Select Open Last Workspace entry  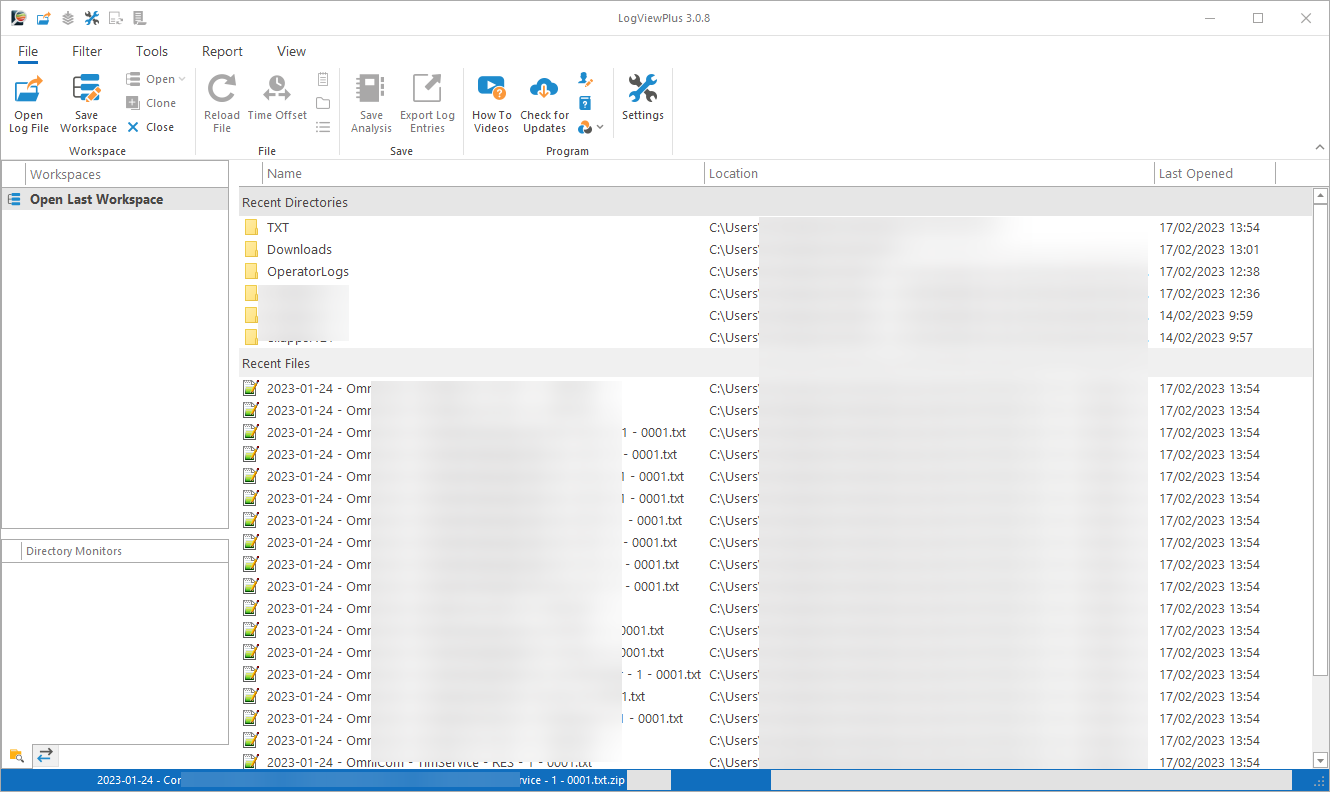tap(115, 199)
